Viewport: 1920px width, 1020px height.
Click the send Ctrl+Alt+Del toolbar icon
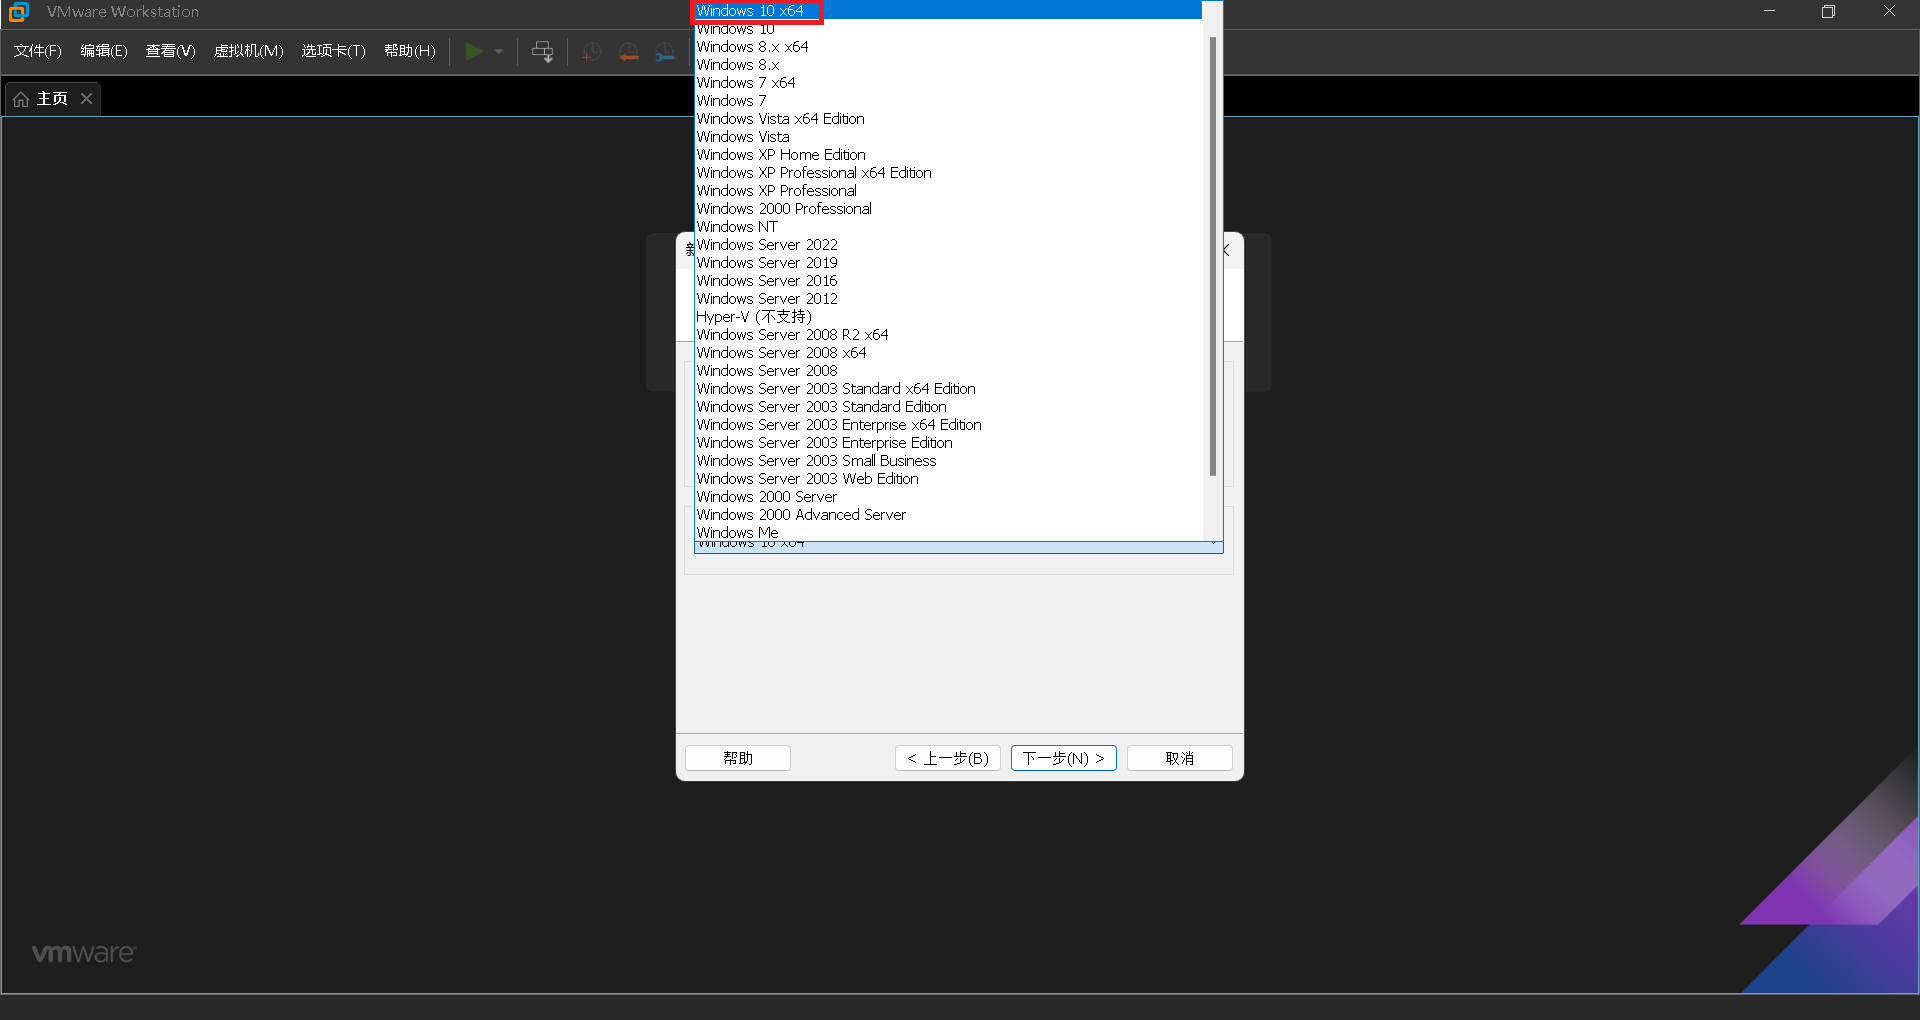542,51
